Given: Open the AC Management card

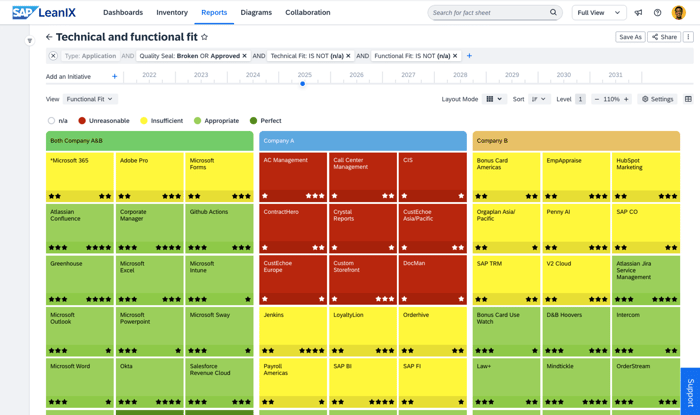Looking at the screenshot, I should [x=293, y=177].
